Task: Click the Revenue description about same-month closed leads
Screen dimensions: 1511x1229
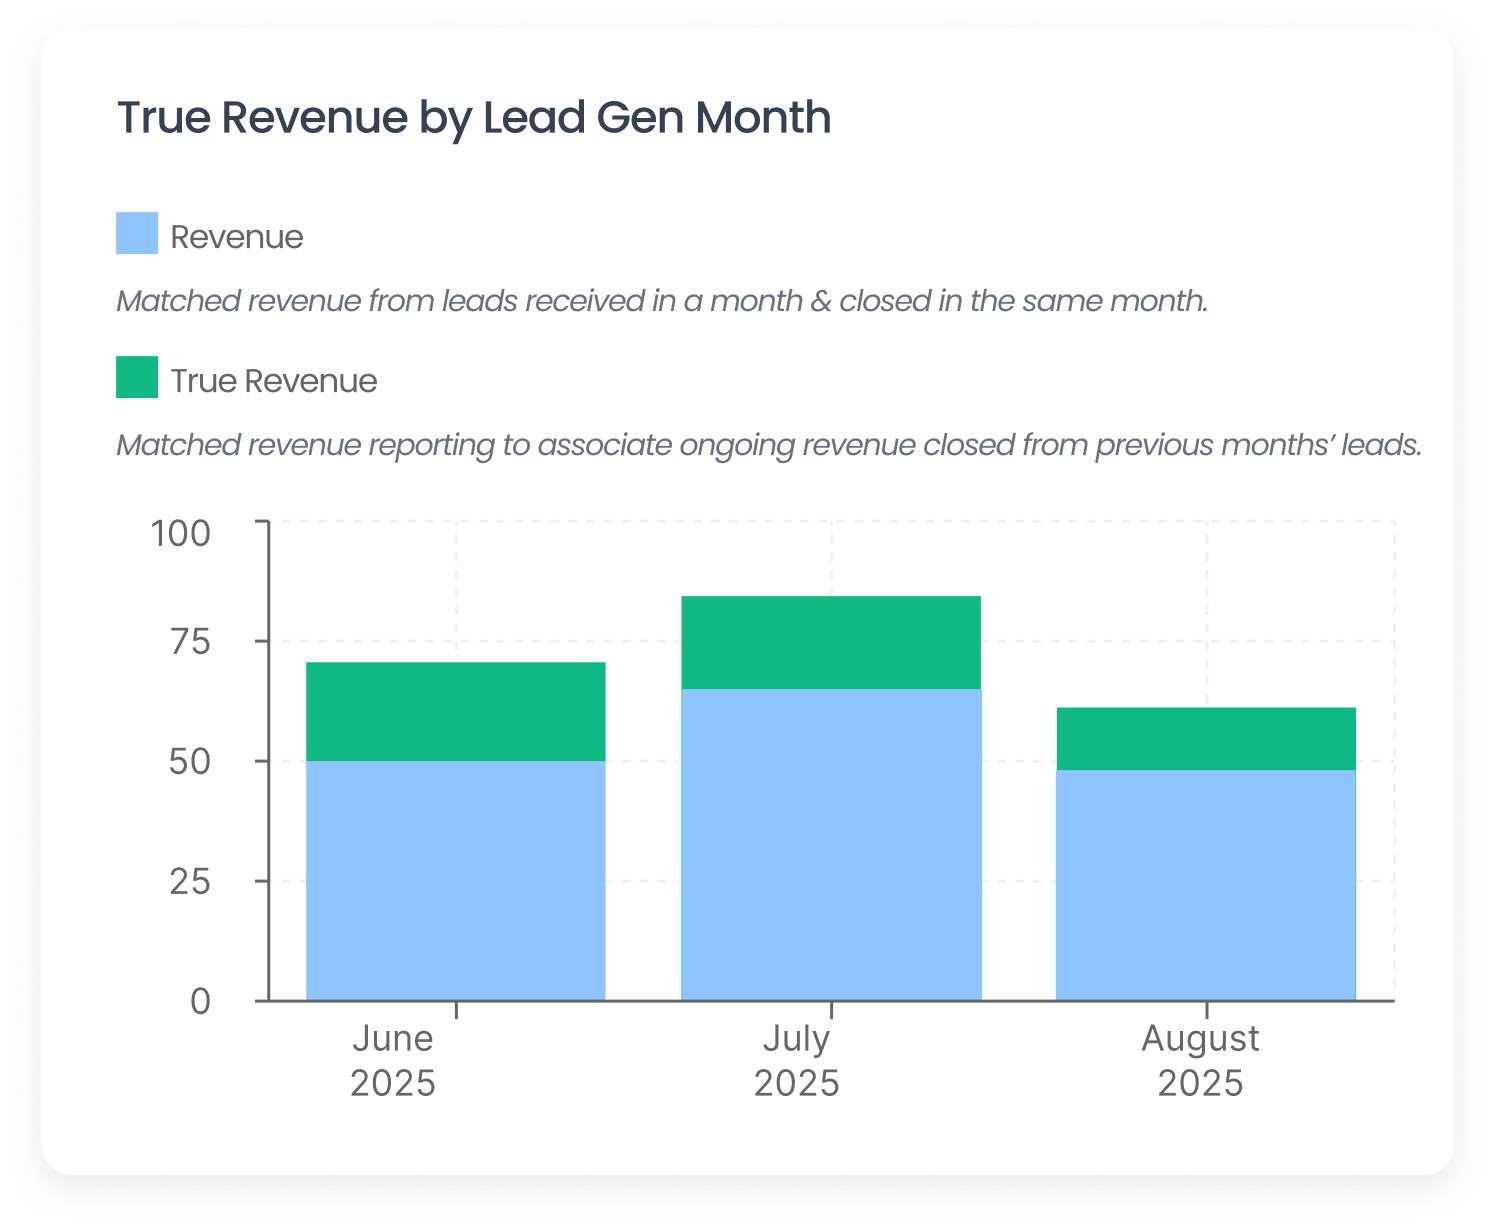Action: [x=662, y=301]
